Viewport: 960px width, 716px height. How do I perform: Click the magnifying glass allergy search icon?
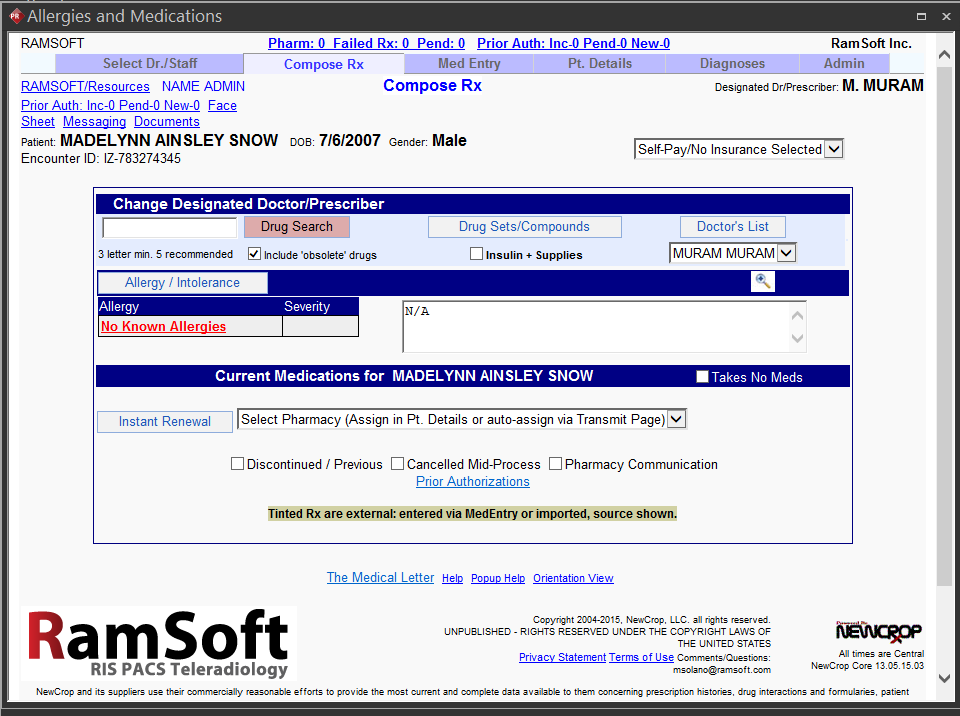(x=763, y=282)
